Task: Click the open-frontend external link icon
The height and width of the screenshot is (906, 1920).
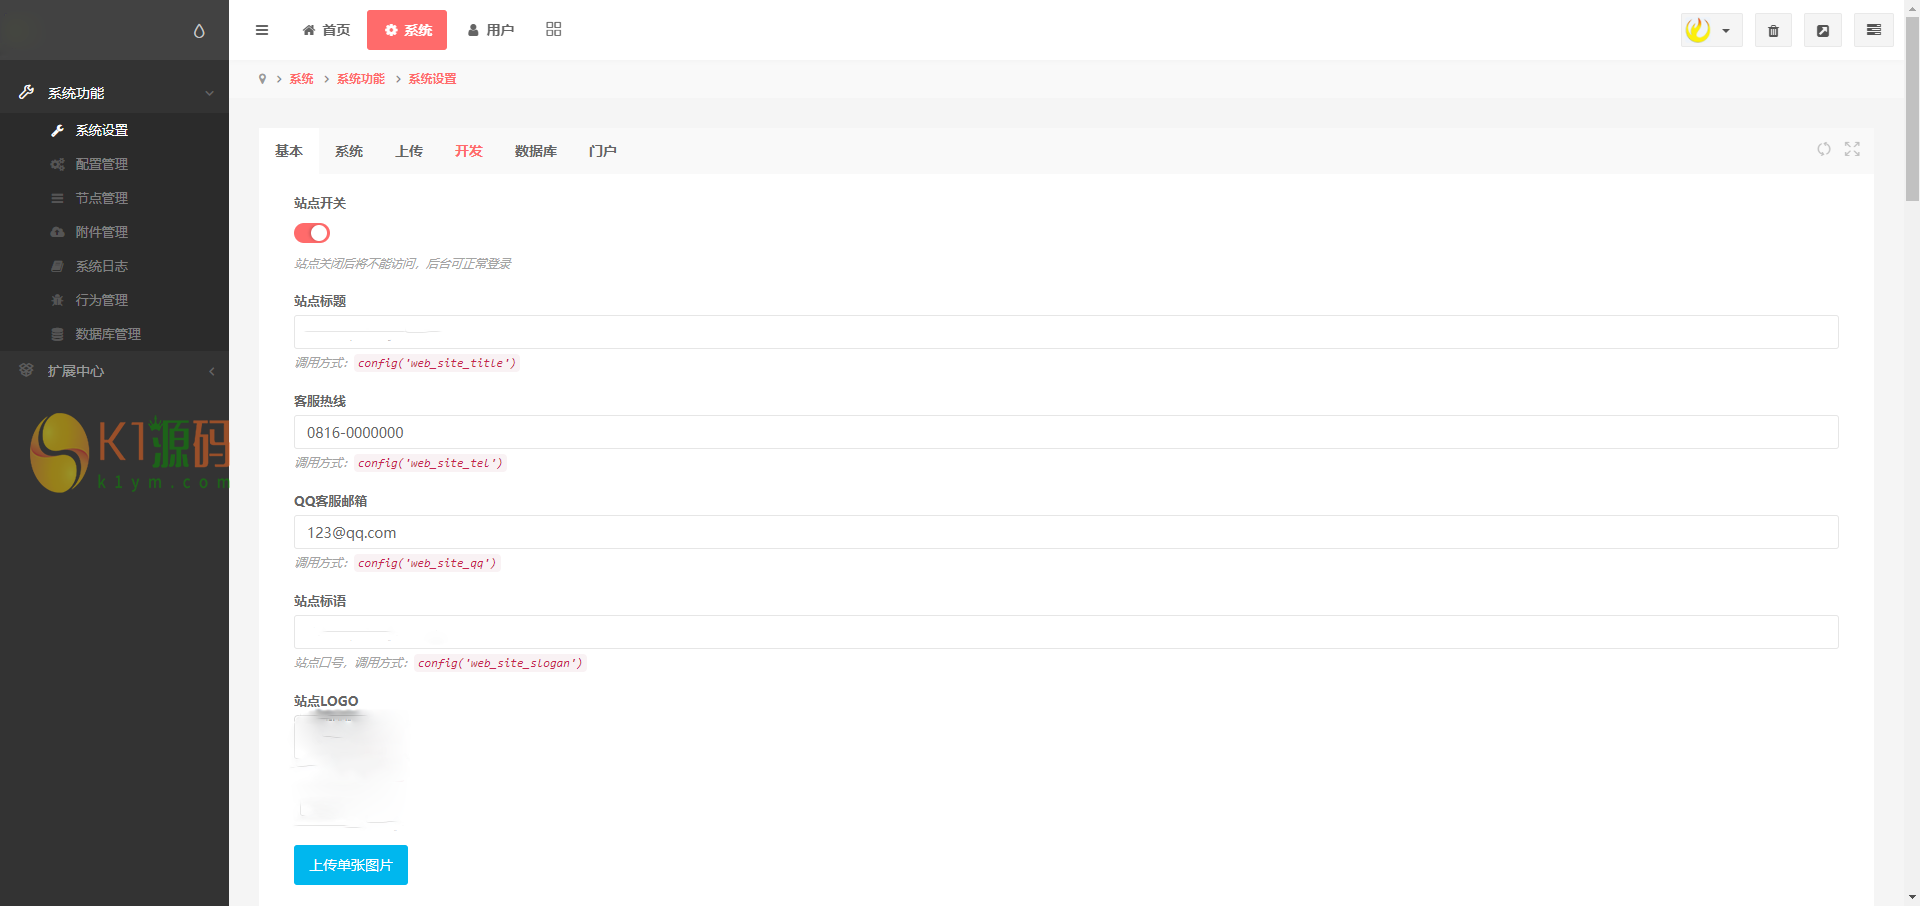Action: coord(1823,30)
